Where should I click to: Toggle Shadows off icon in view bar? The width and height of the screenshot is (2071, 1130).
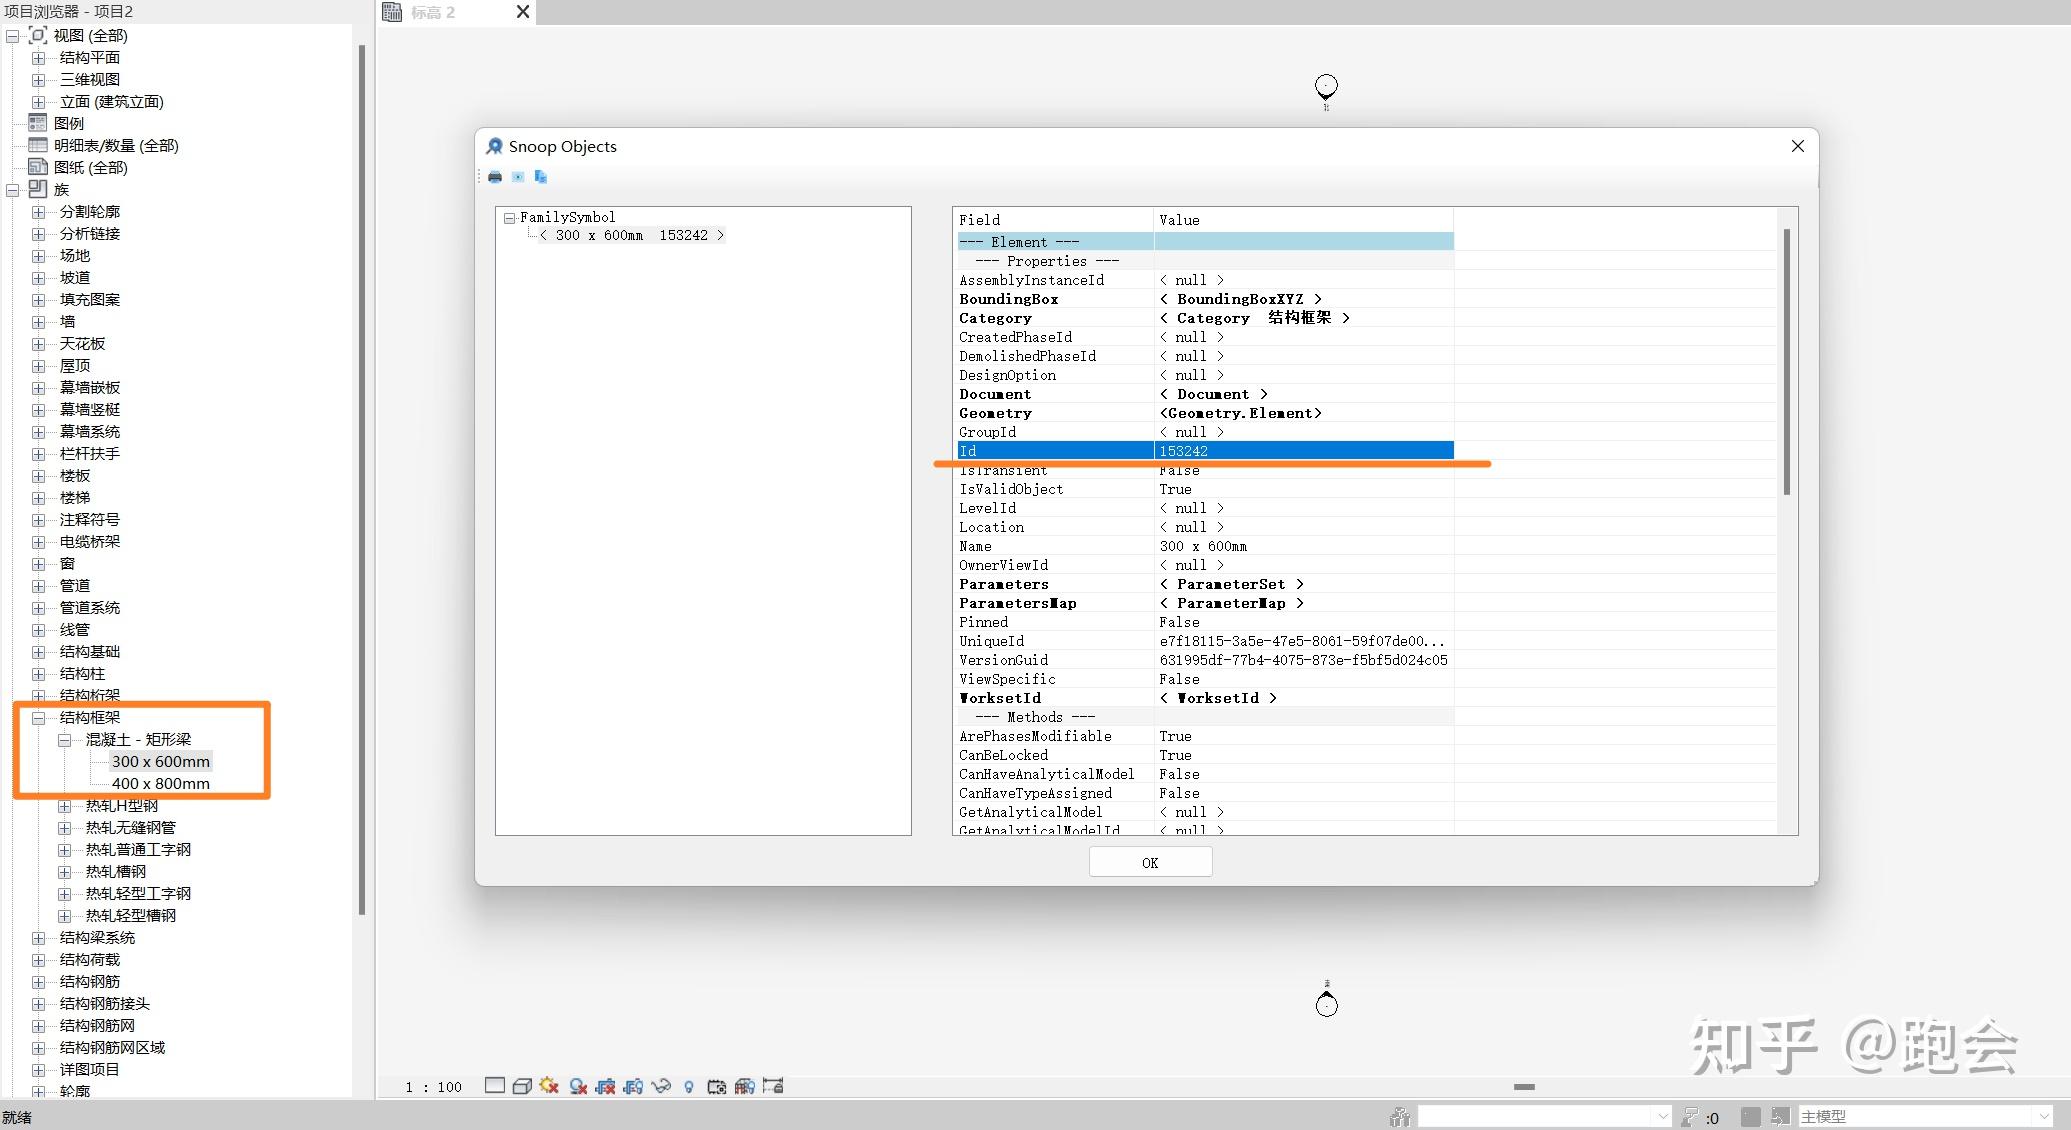[578, 1086]
